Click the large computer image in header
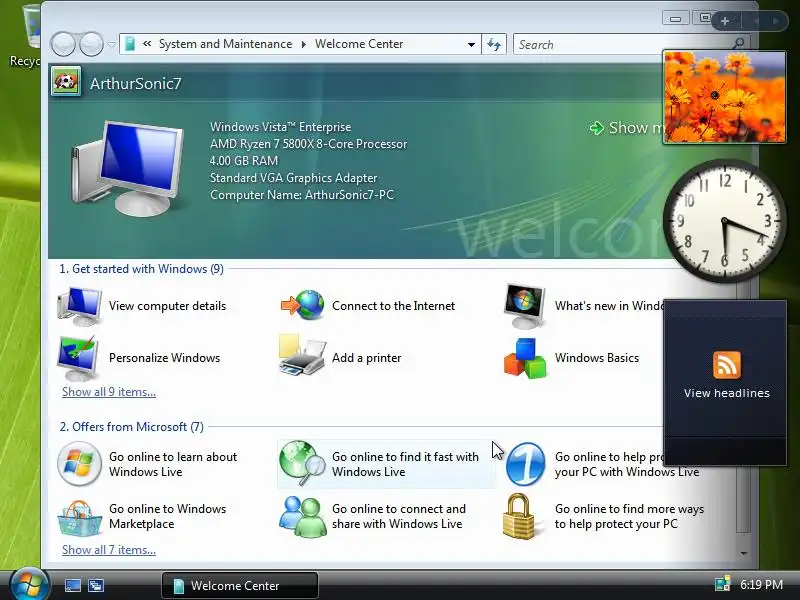Screen dimensions: 800x600 128,168
